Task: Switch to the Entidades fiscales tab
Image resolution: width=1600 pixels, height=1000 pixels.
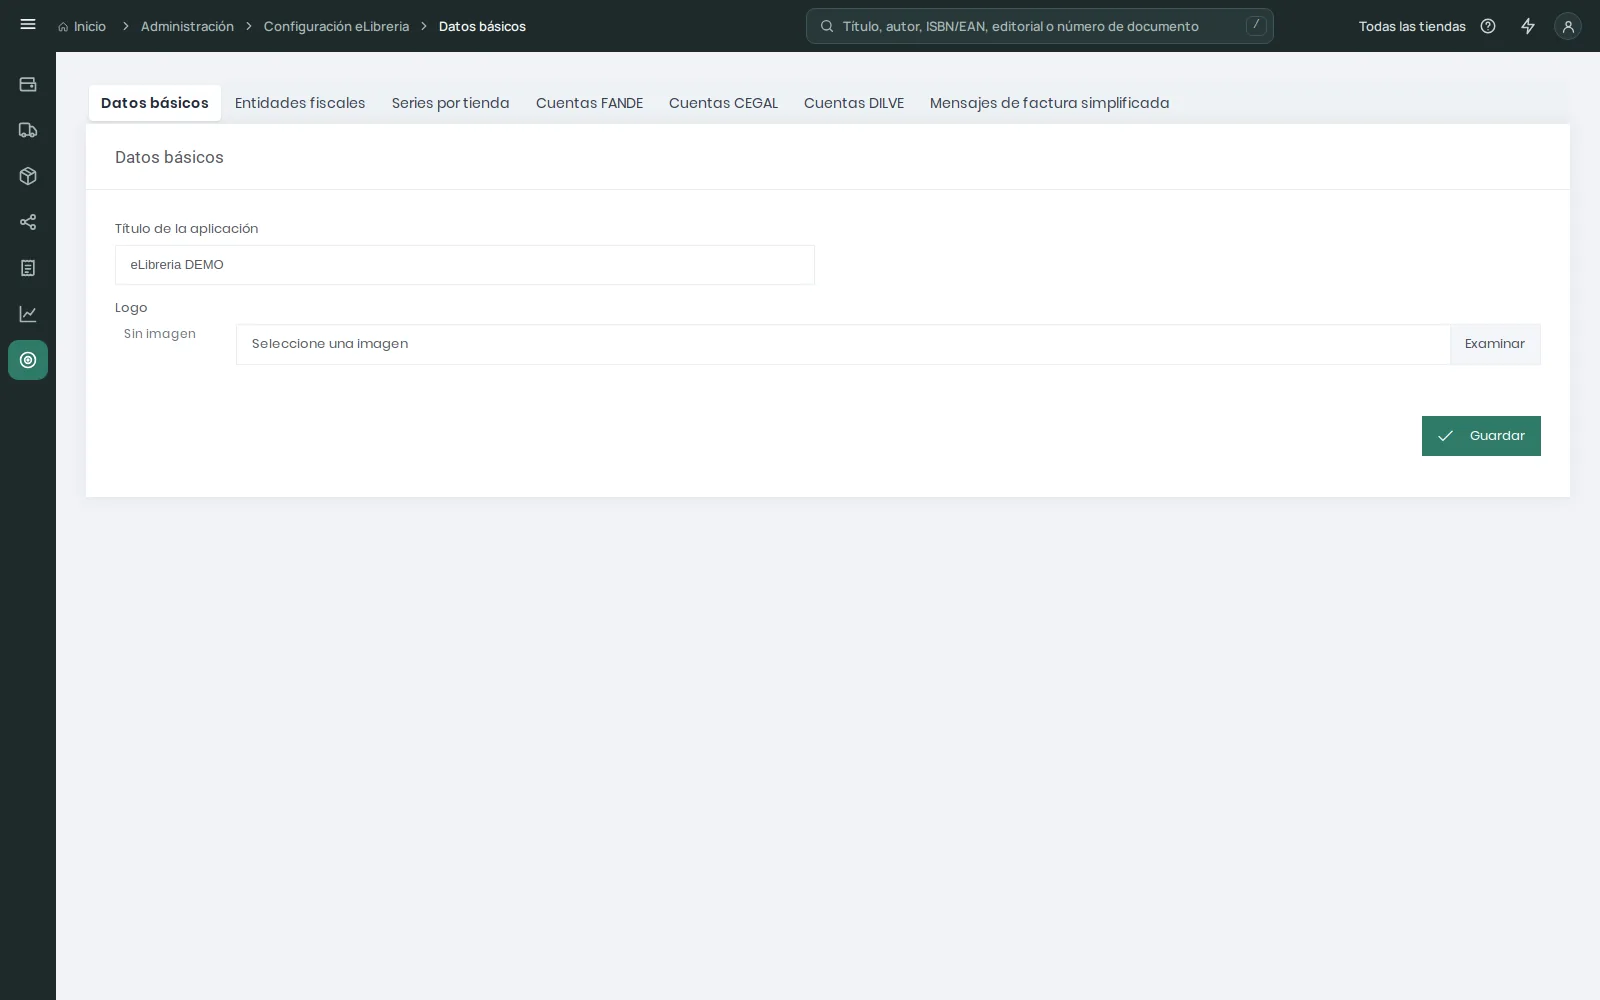Action: tap(300, 103)
